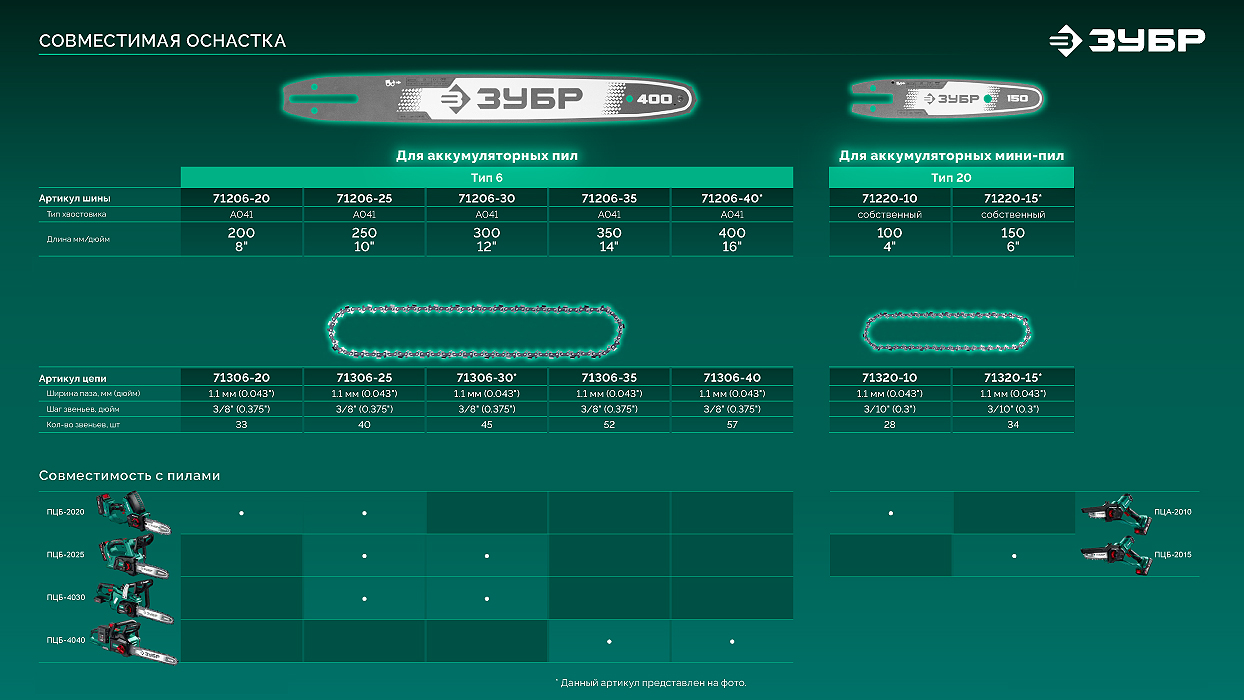This screenshot has height=700, width=1244.
Task: Select the ПЦБ-4030 chainsaw picture
Action: (x=133, y=600)
